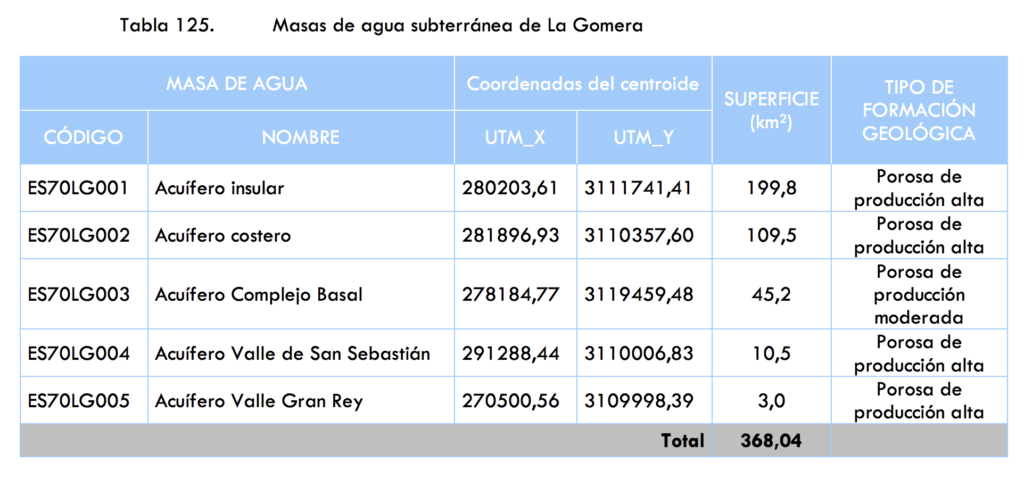Click the code cell ES70LG001

(x=84, y=188)
